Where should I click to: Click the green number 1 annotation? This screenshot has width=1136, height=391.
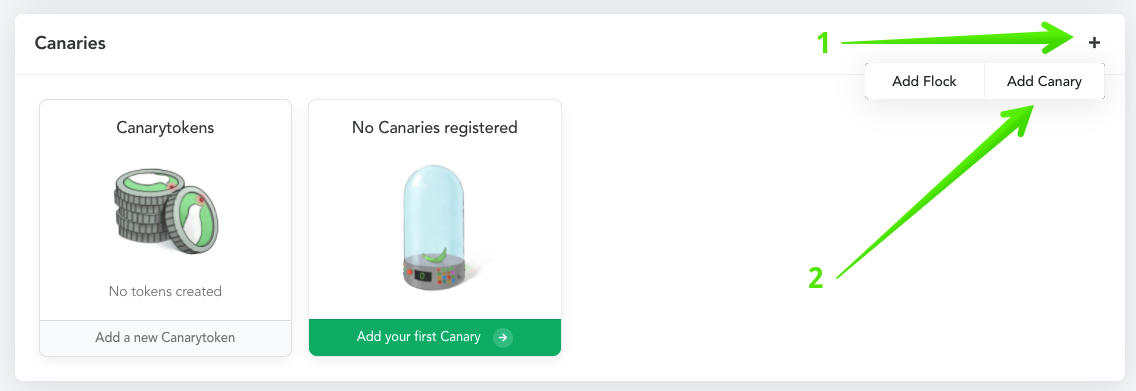[x=823, y=43]
